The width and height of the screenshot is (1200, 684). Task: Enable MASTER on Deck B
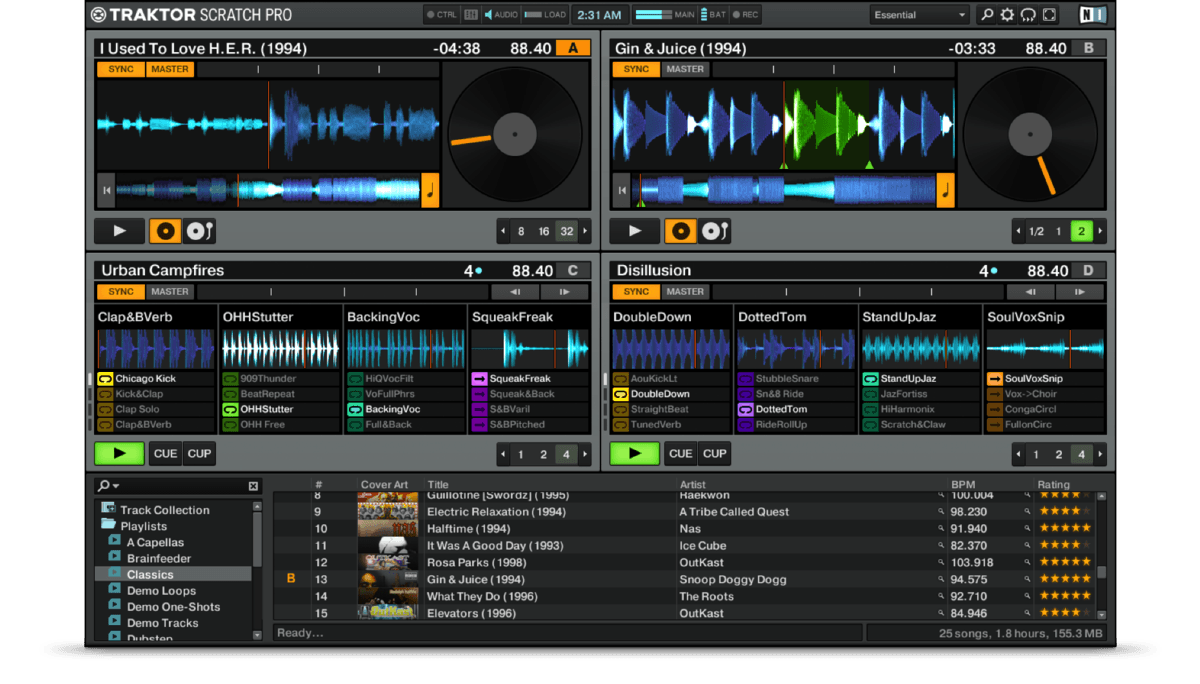point(685,69)
